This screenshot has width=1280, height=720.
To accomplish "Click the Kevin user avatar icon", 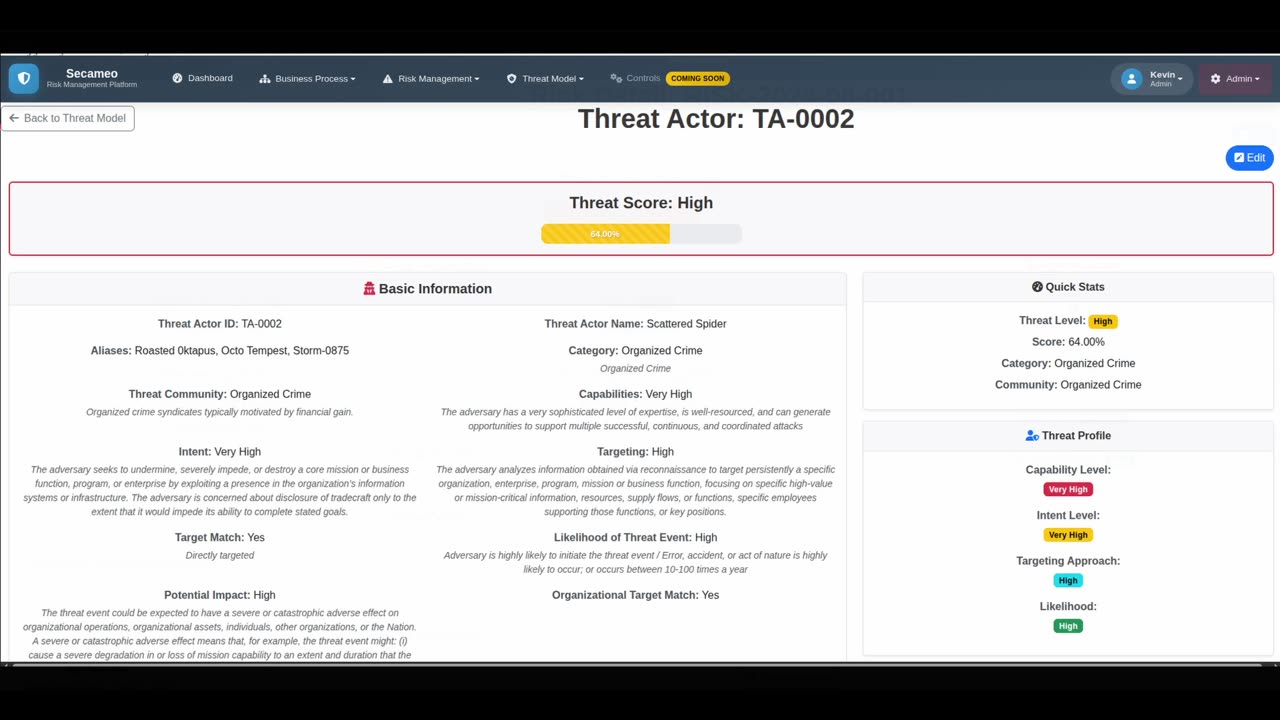I will tap(1131, 79).
